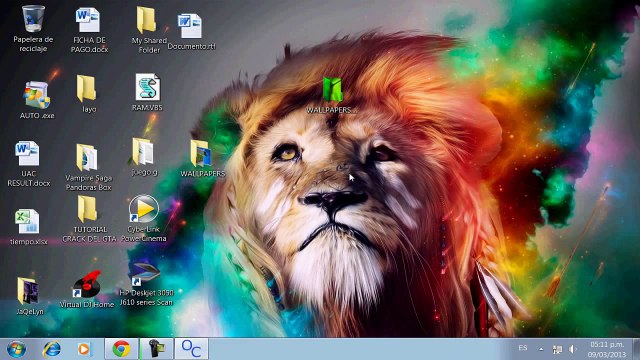The height and width of the screenshot is (360, 640).
Task: Select the green WALLPAPERS archive icon
Action: tap(333, 89)
